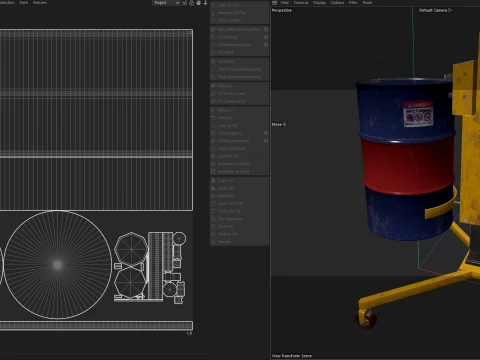Select the UV Weld and Move tool
This screenshot has height=360, width=480.
pyautogui.click(x=237, y=45)
